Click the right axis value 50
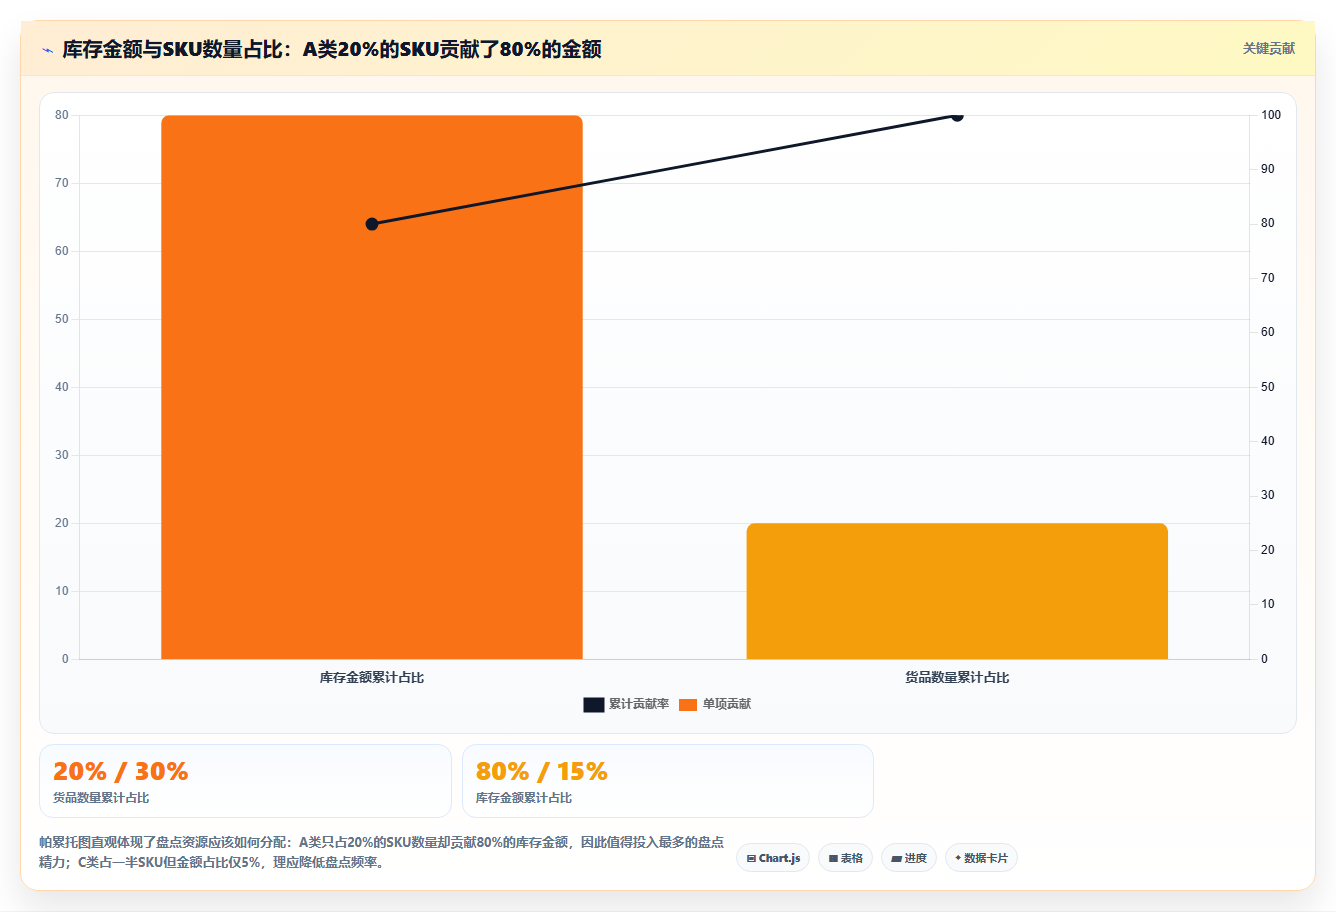The image size is (1336, 912). (1267, 387)
